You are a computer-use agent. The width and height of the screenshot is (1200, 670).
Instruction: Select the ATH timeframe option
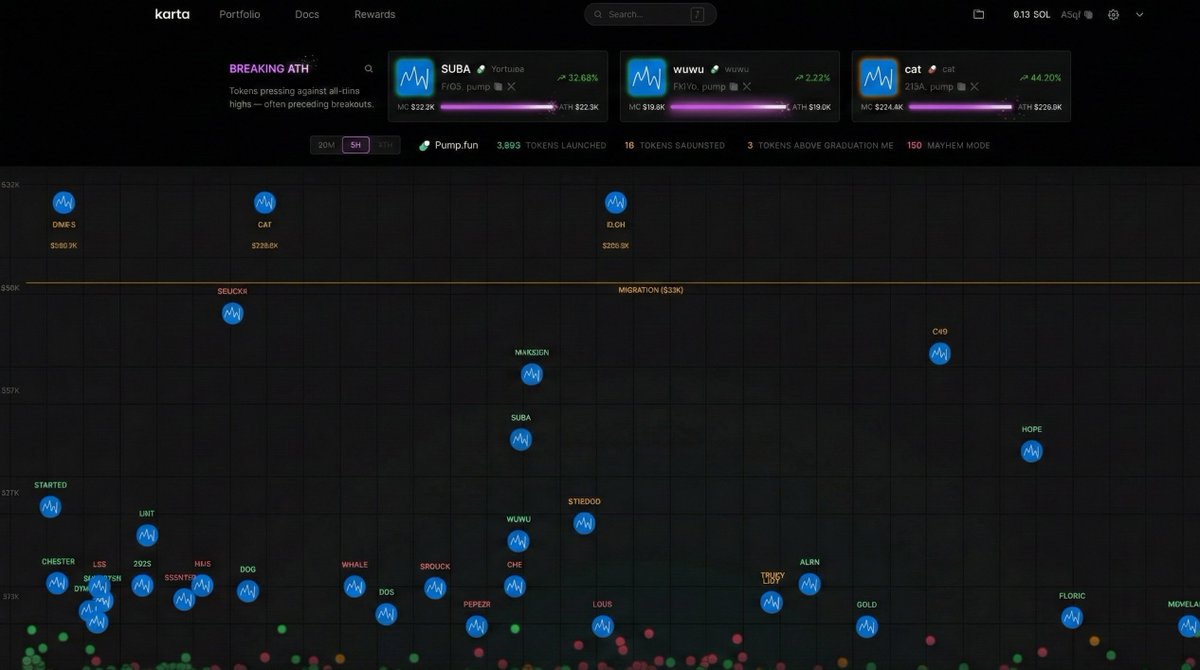point(385,145)
